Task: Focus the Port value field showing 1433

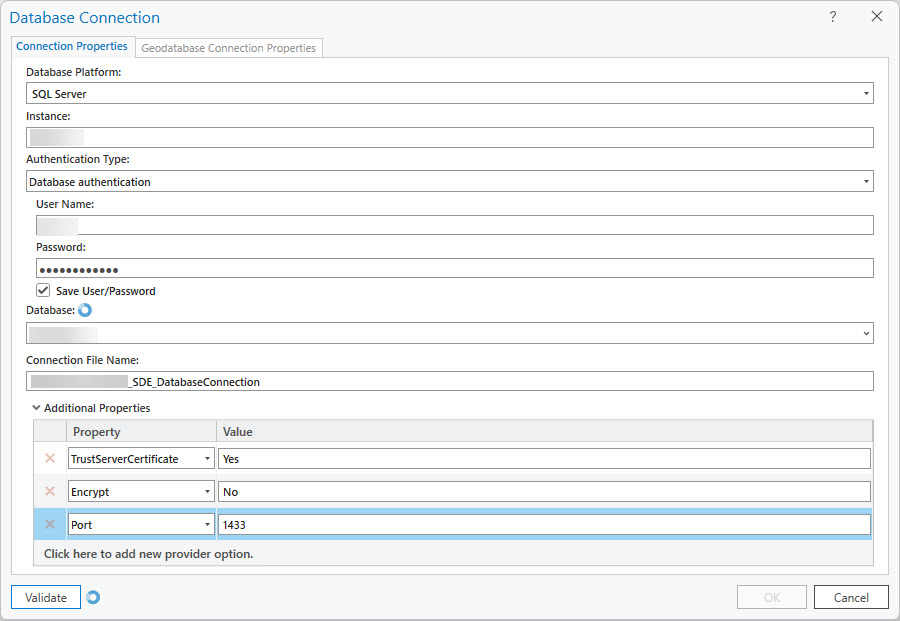Action: click(x=544, y=525)
